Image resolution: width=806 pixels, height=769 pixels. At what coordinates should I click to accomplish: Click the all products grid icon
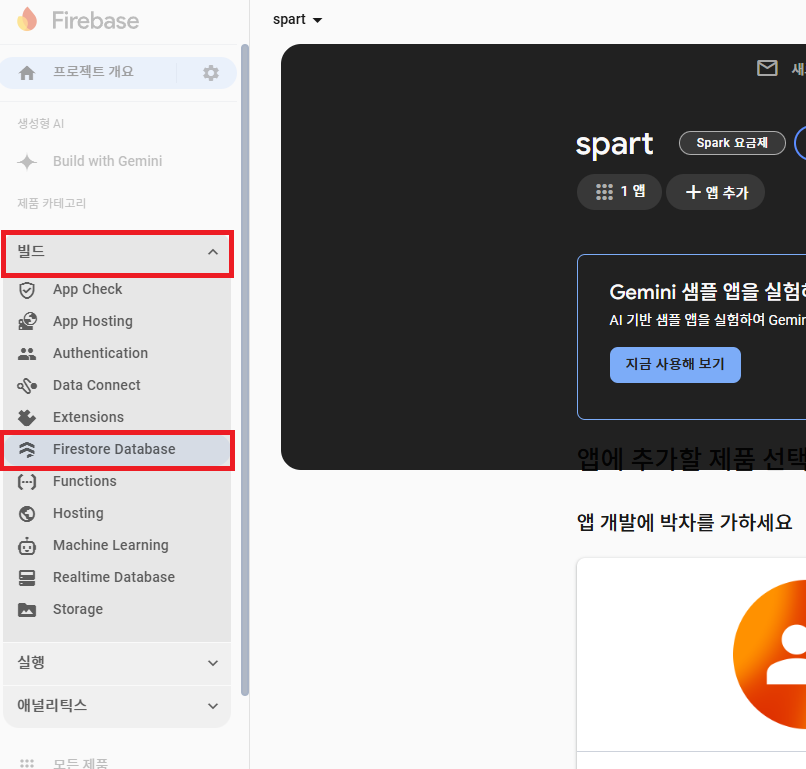click(x=27, y=763)
